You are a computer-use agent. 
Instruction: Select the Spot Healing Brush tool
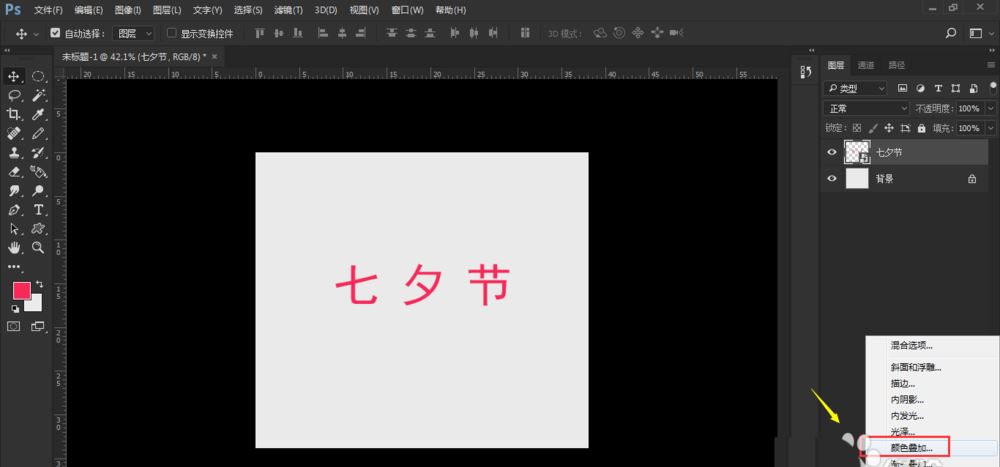[x=14, y=134]
